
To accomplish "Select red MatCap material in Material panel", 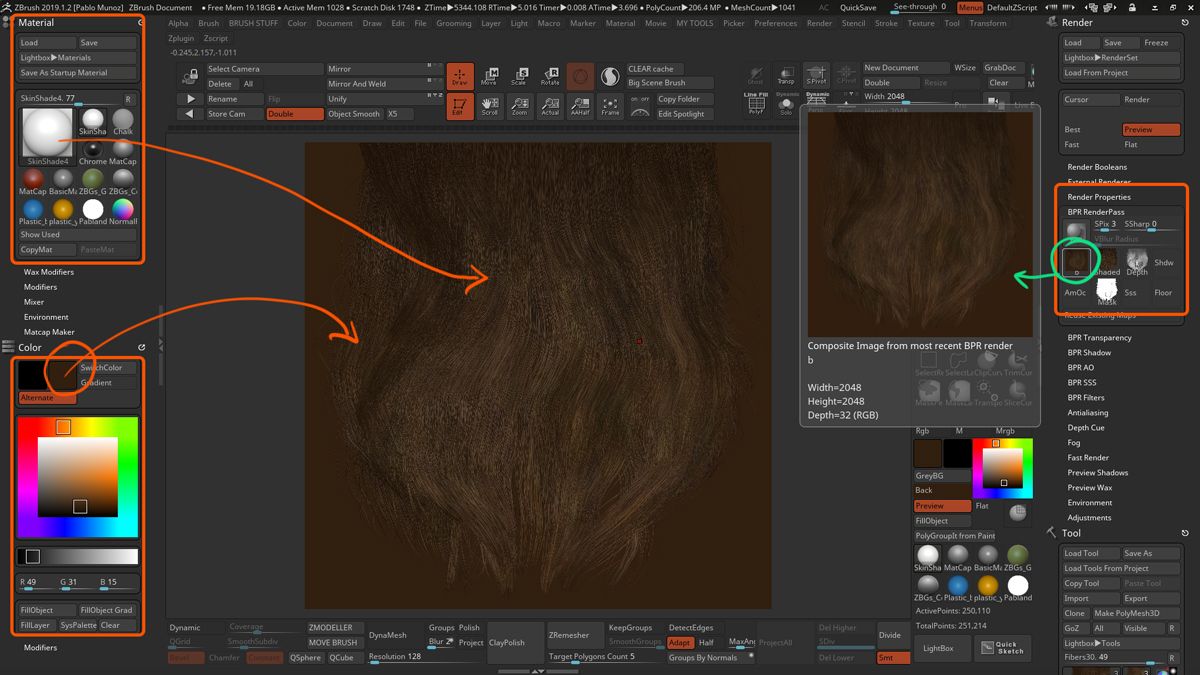I will tap(33, 183).
